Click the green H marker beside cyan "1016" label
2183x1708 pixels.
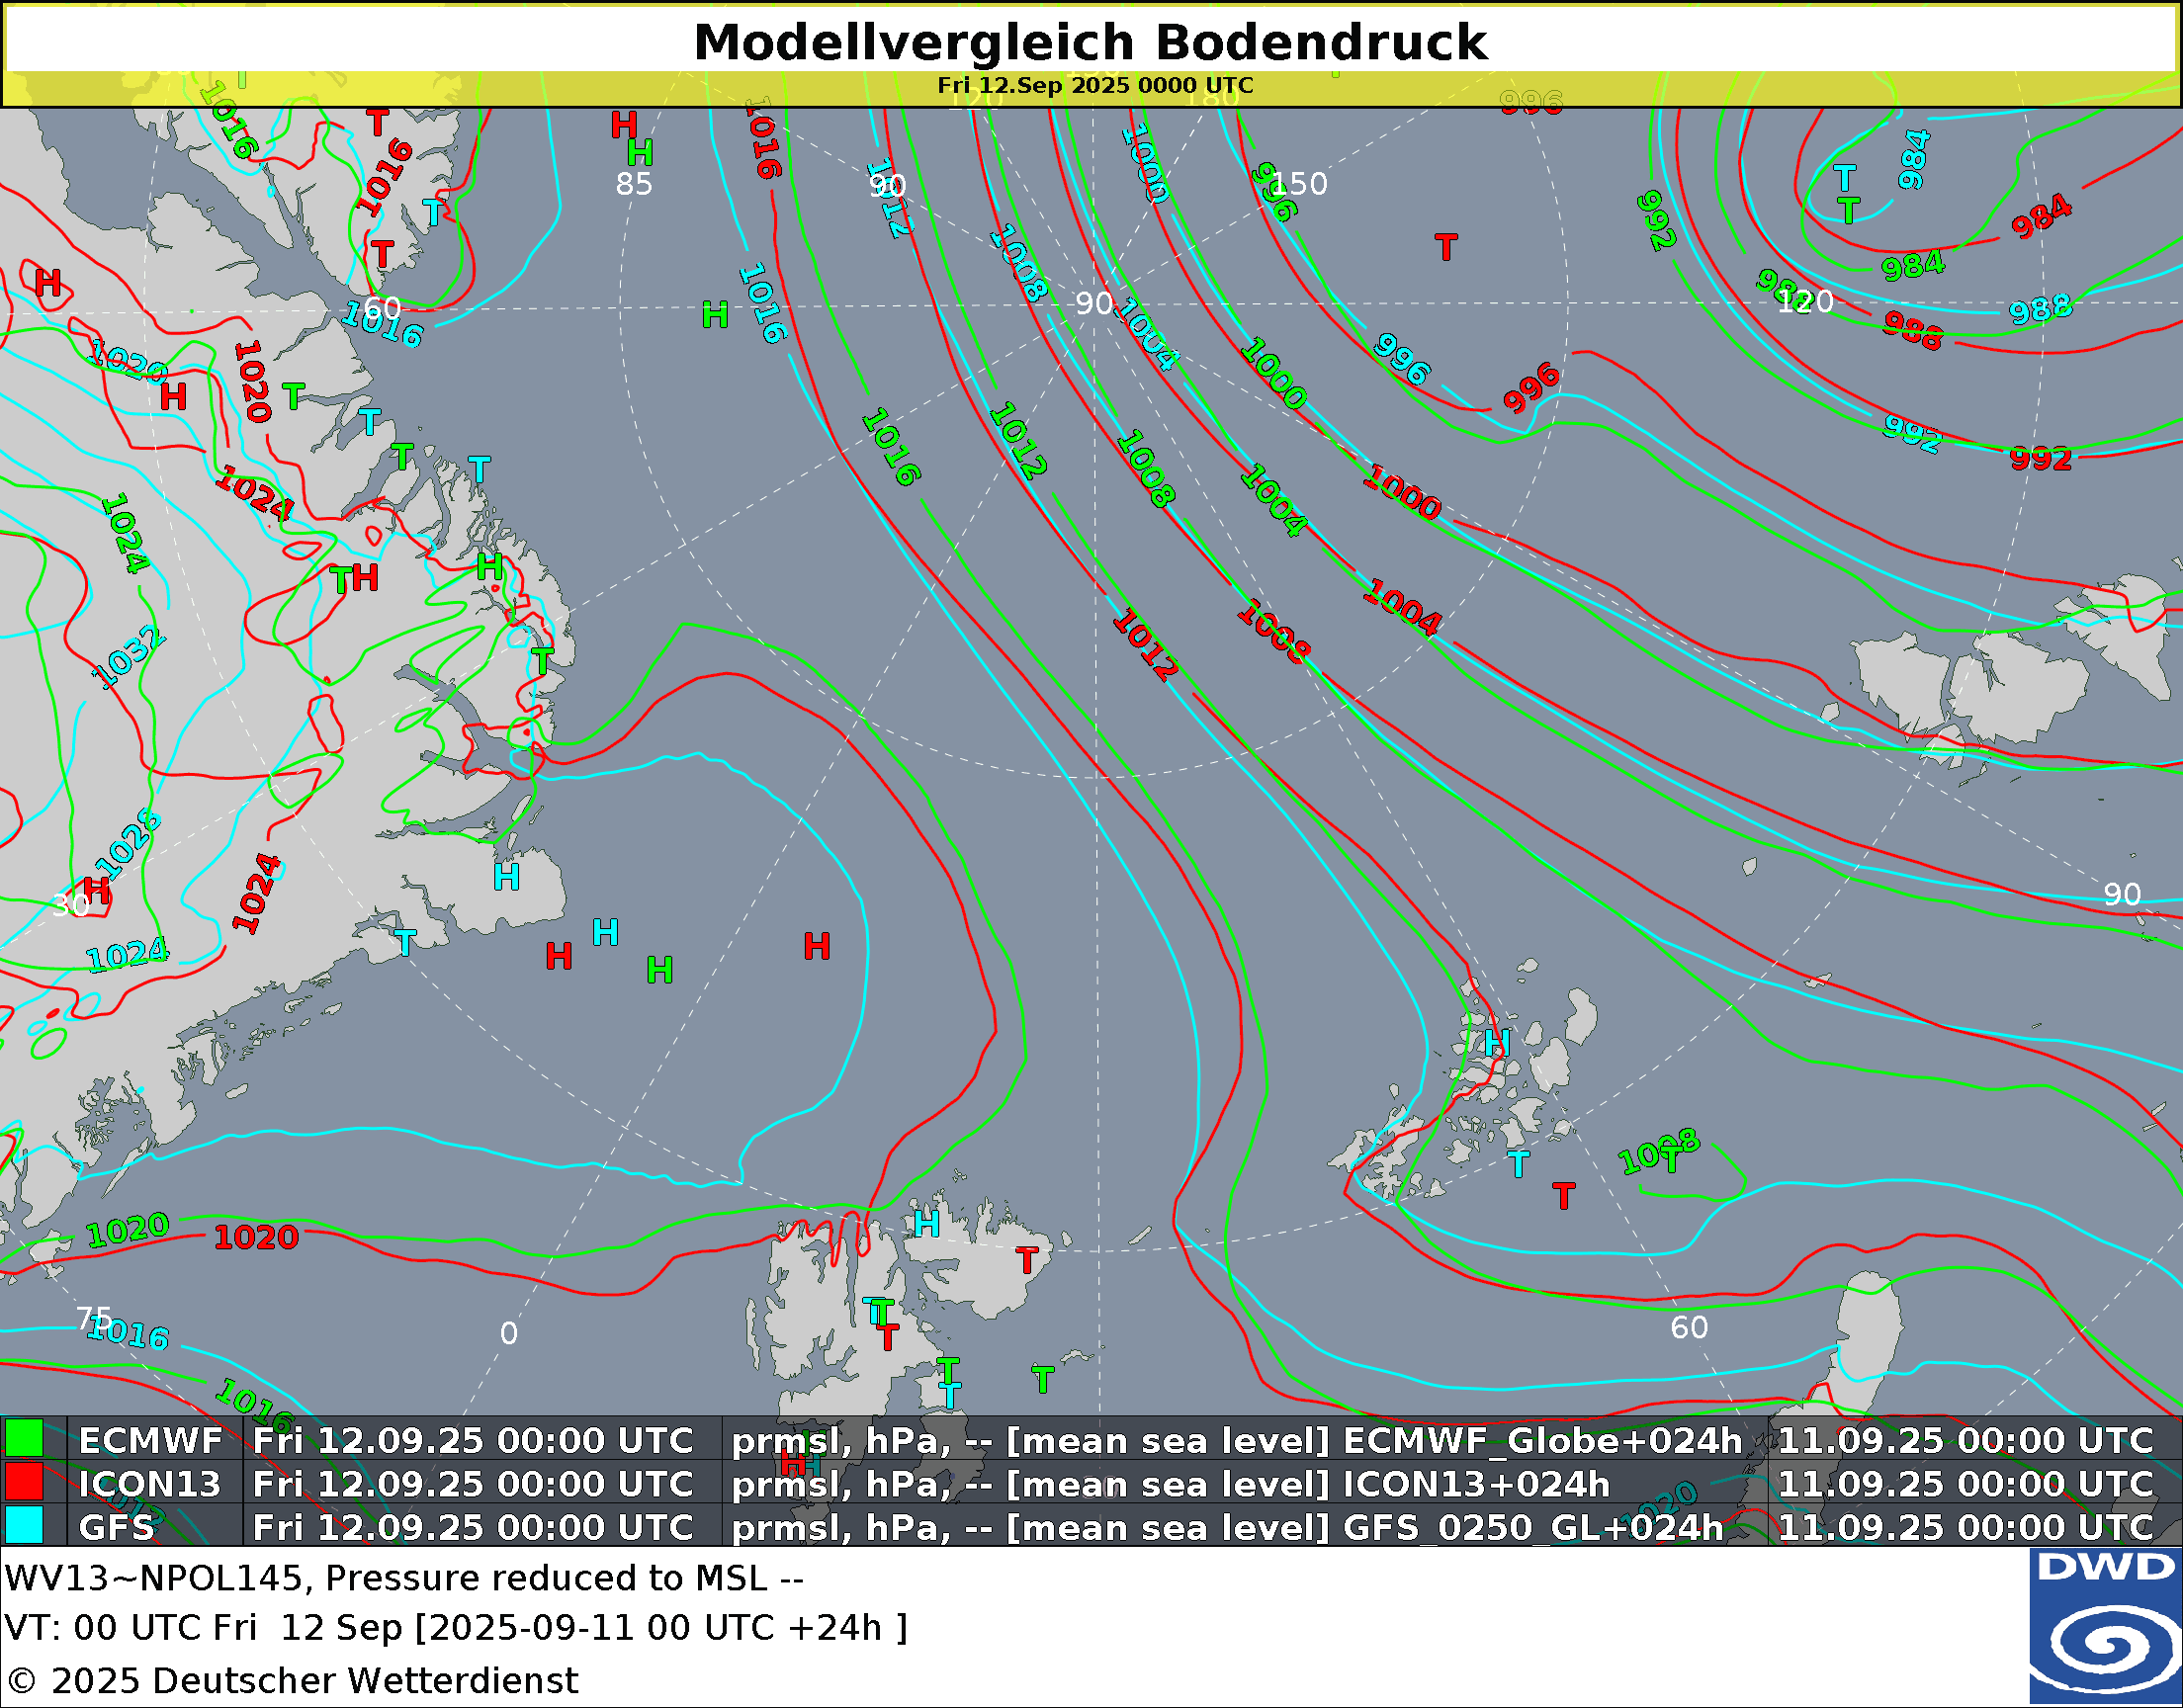(x=715, y=315)
